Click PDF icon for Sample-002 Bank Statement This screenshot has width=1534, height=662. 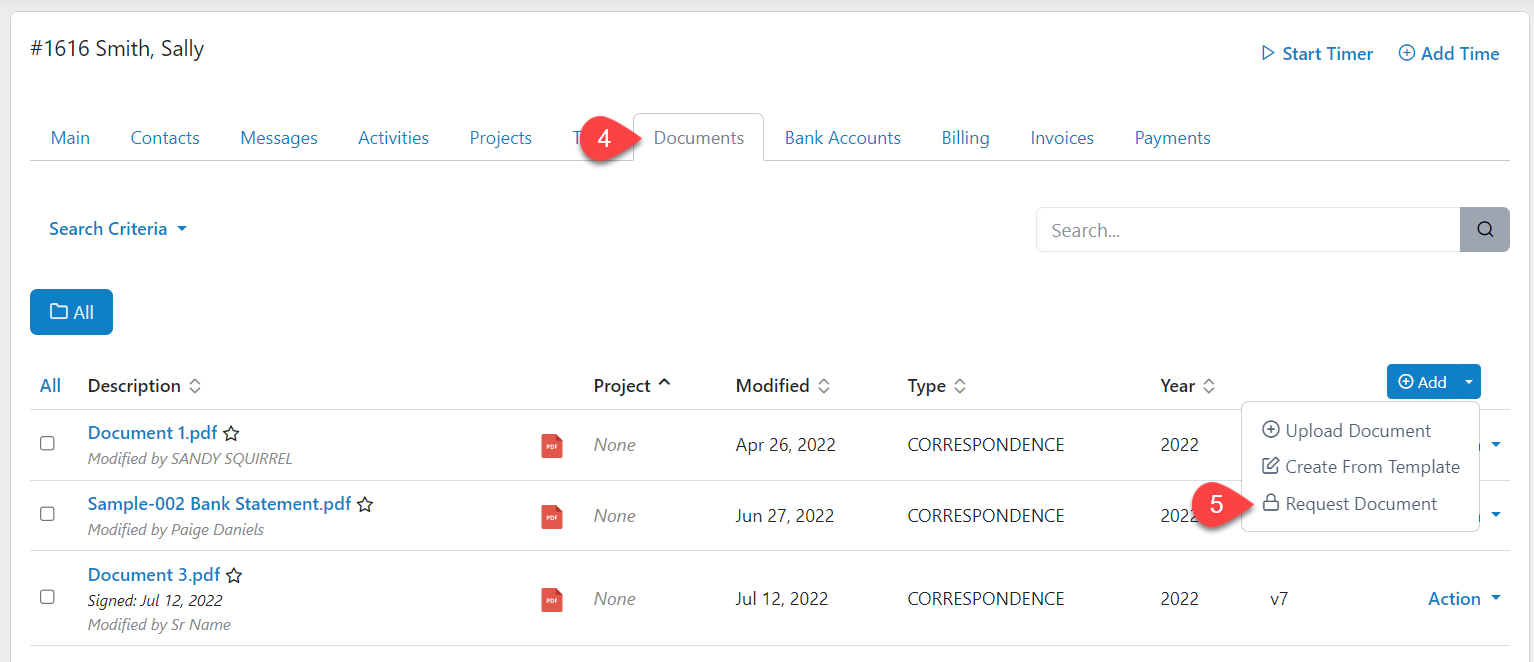point(551,517)
